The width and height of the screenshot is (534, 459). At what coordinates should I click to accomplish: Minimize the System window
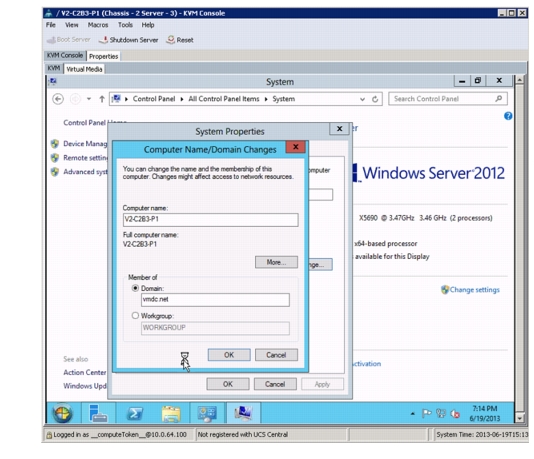pyautogui.click(x=462, y=81)
